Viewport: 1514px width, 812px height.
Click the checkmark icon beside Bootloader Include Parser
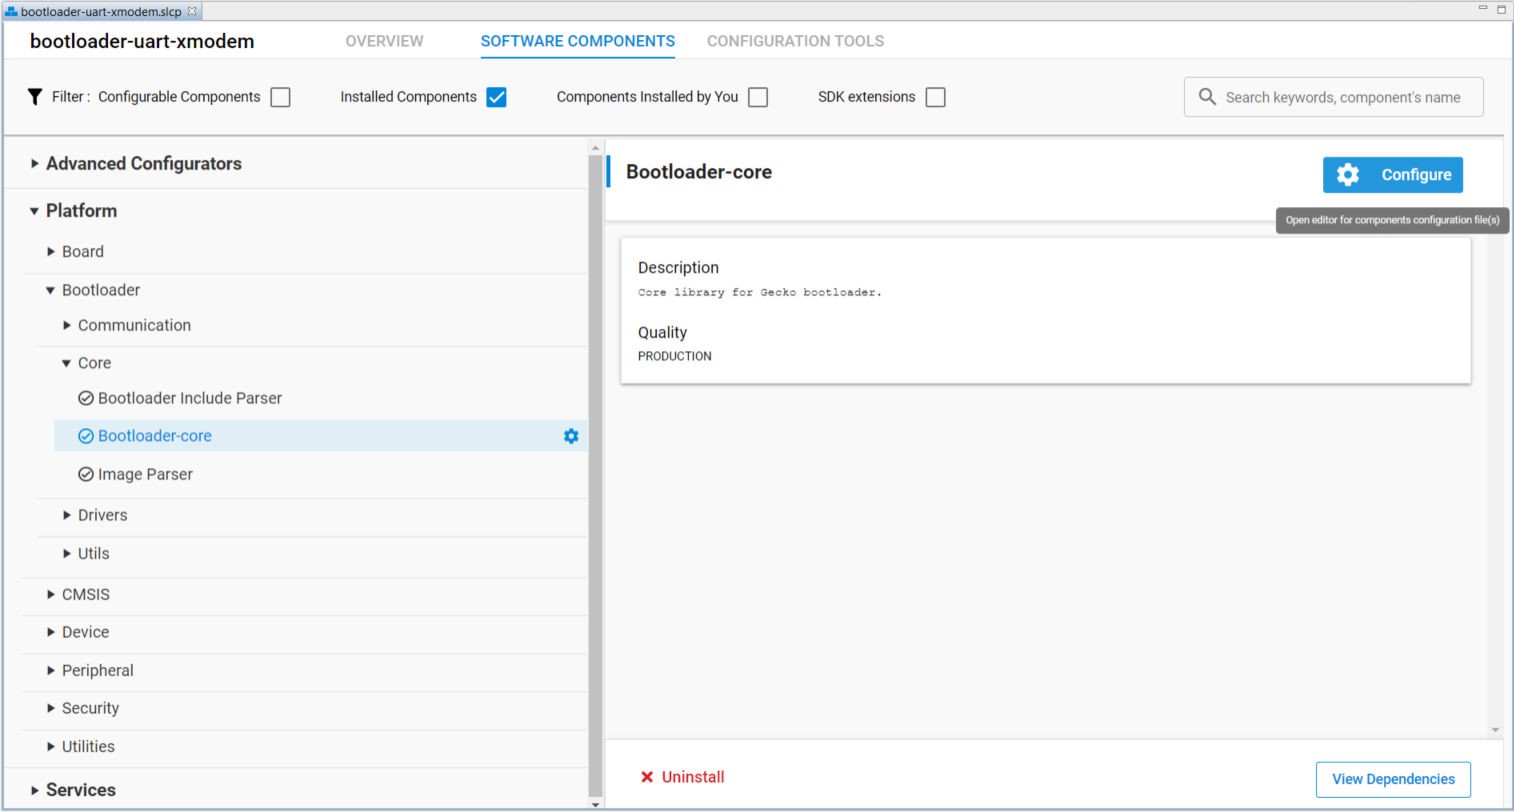[85, 398]
